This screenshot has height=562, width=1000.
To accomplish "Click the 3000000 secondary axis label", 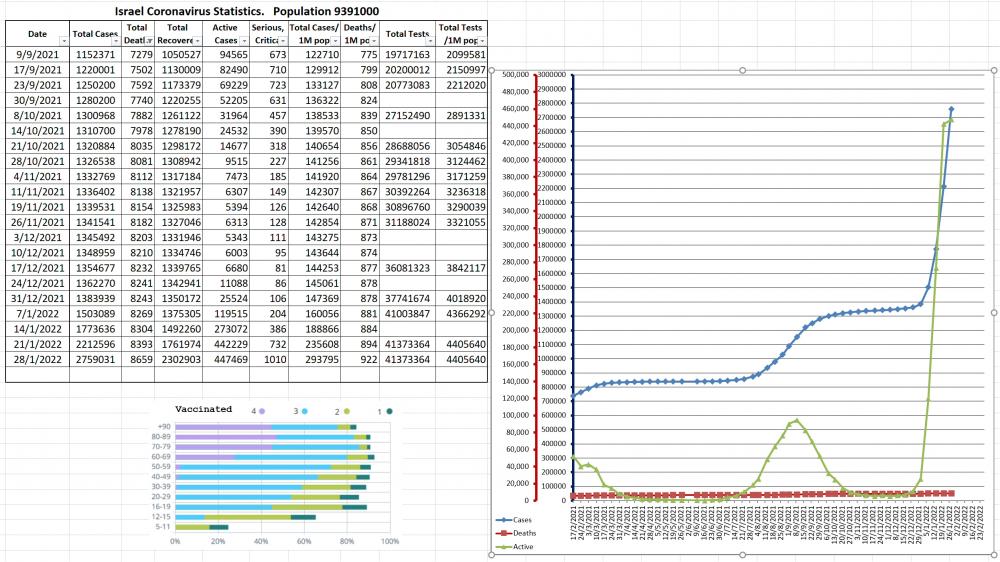I will tap(552, 75).
